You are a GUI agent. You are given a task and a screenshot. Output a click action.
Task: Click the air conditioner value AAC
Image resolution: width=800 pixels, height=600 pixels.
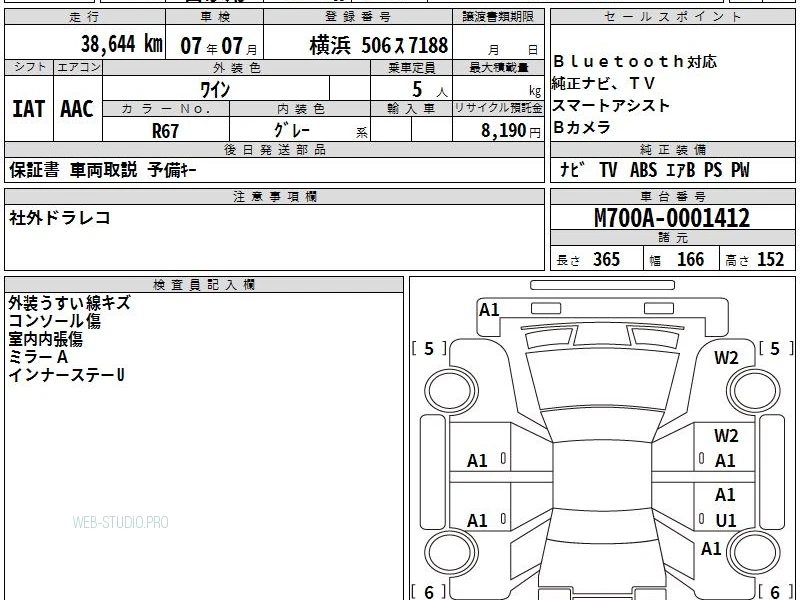77,109
